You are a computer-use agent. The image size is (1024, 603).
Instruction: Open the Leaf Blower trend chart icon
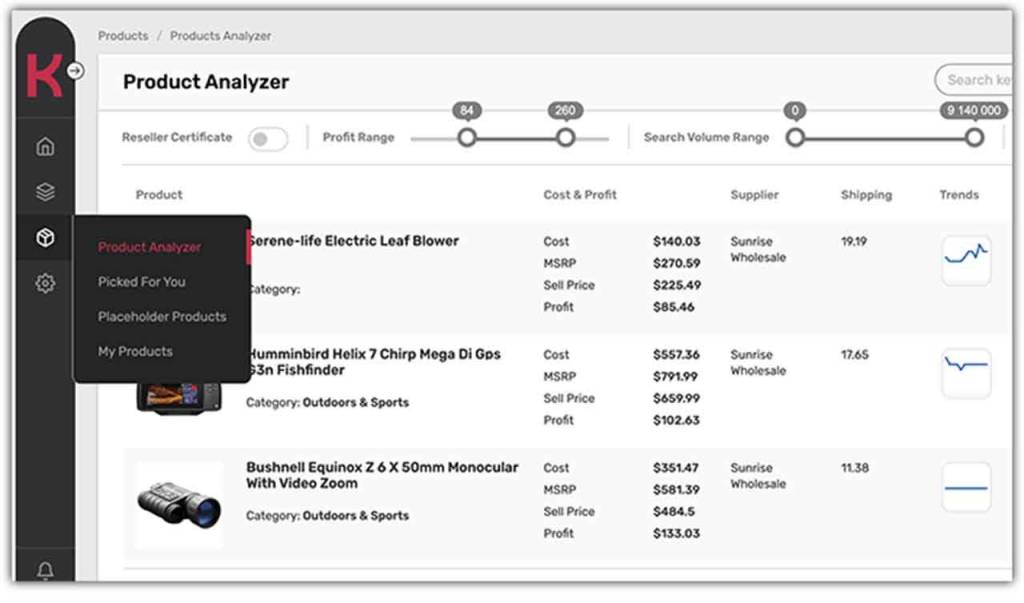pos(965,259)
